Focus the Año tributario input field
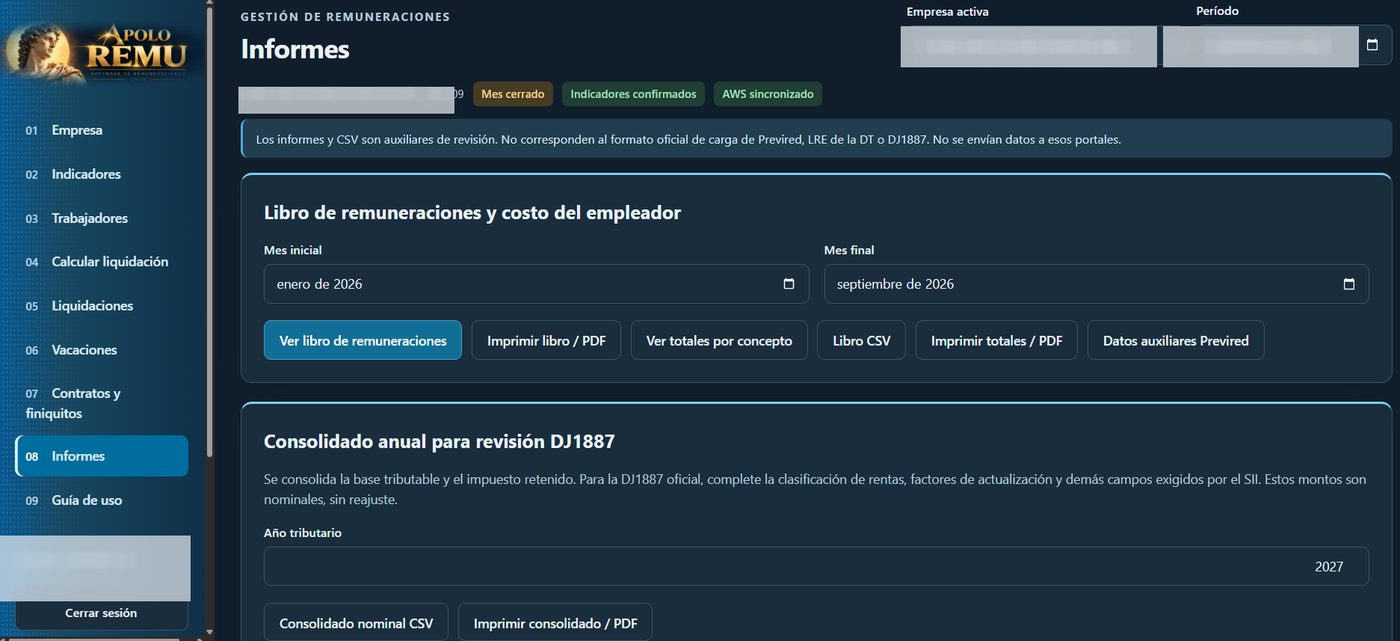The height and width of the screenshot is (641, 1400). (816, 566)
